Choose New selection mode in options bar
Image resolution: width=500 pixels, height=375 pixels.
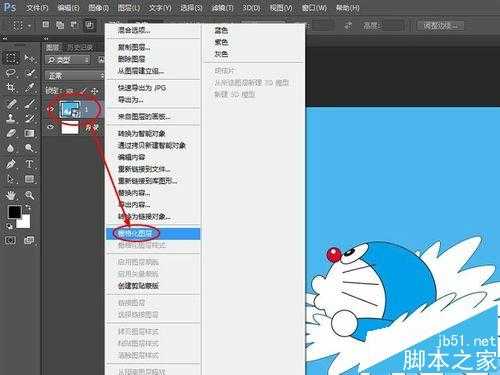tap(46, 25)
